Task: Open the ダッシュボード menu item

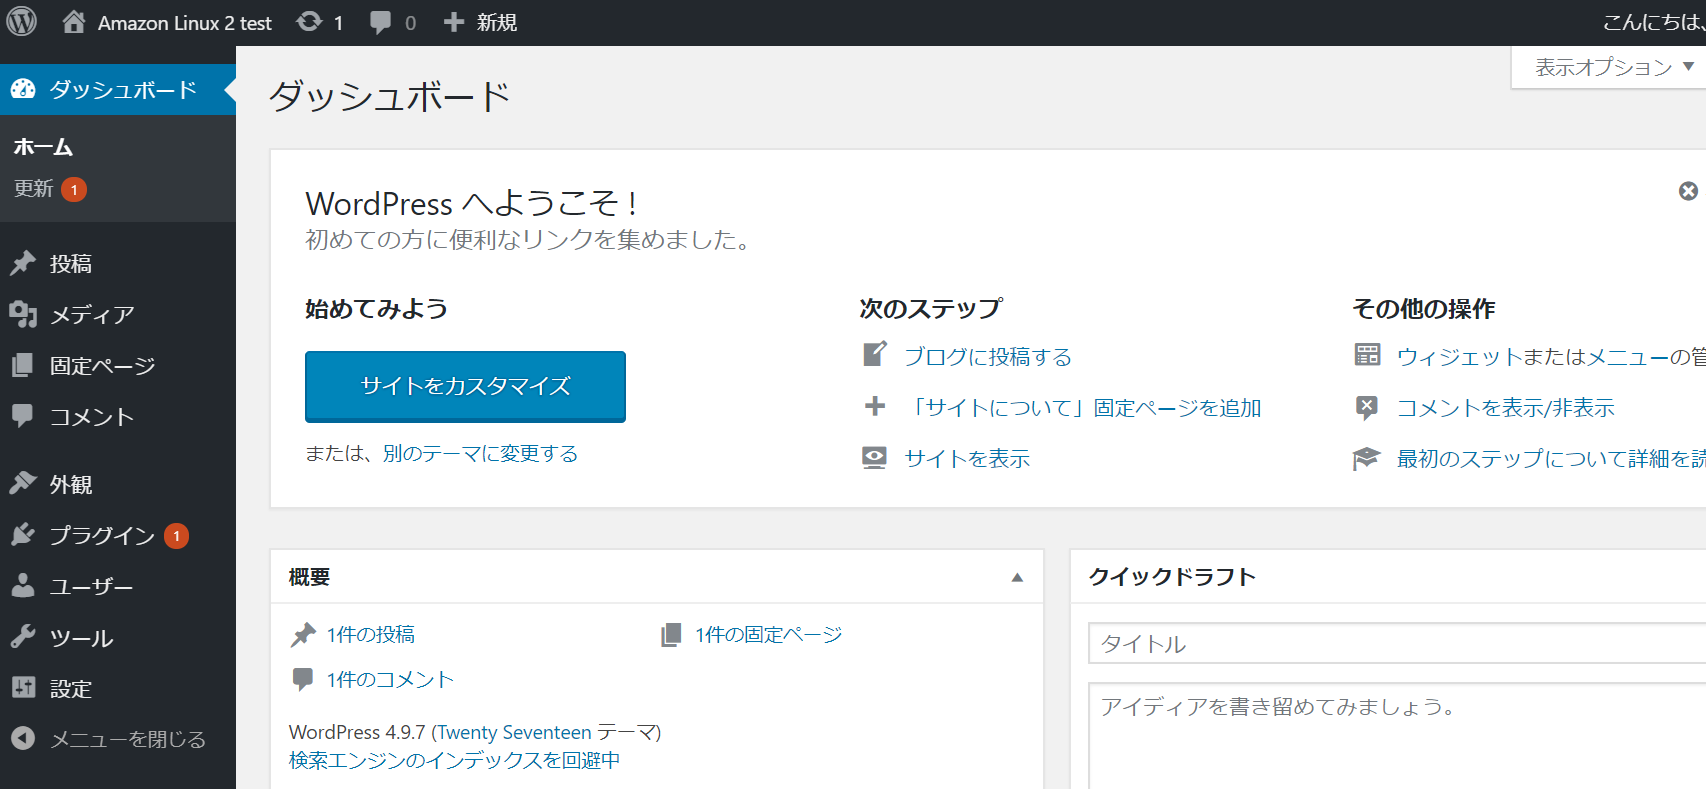Action: (x=118, y=89)
